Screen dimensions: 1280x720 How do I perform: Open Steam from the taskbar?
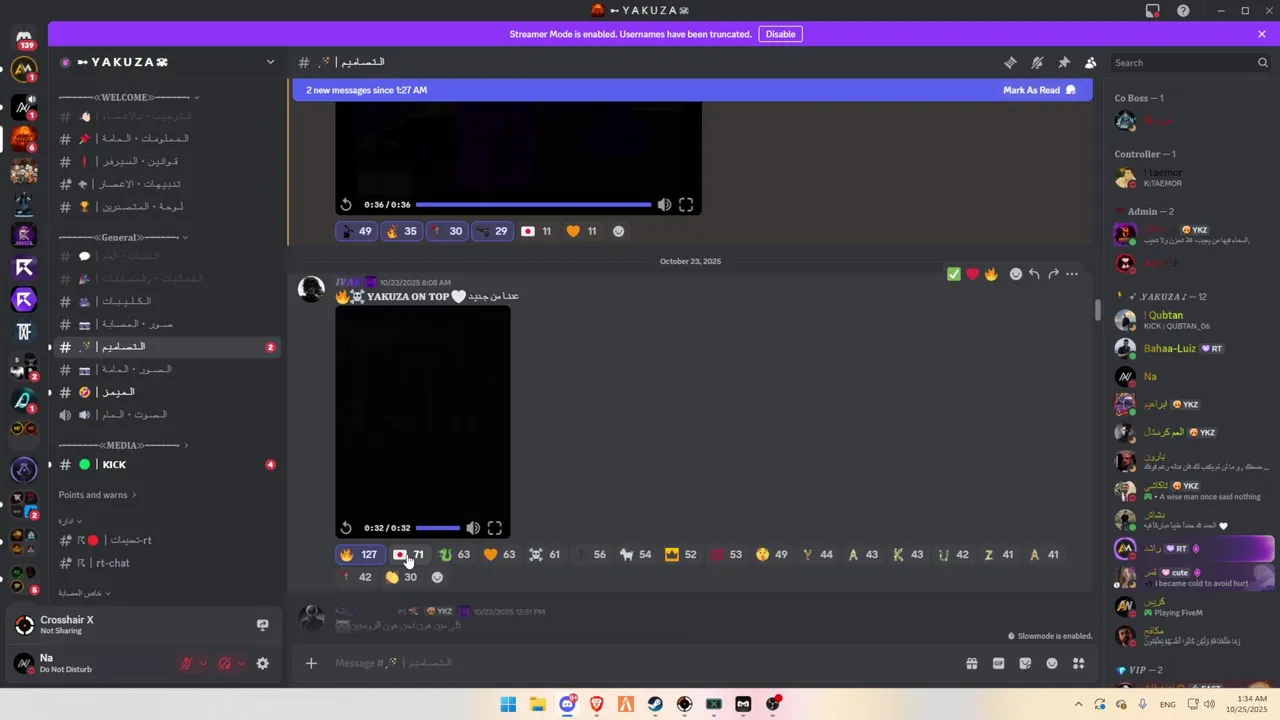tap(655, 704)
